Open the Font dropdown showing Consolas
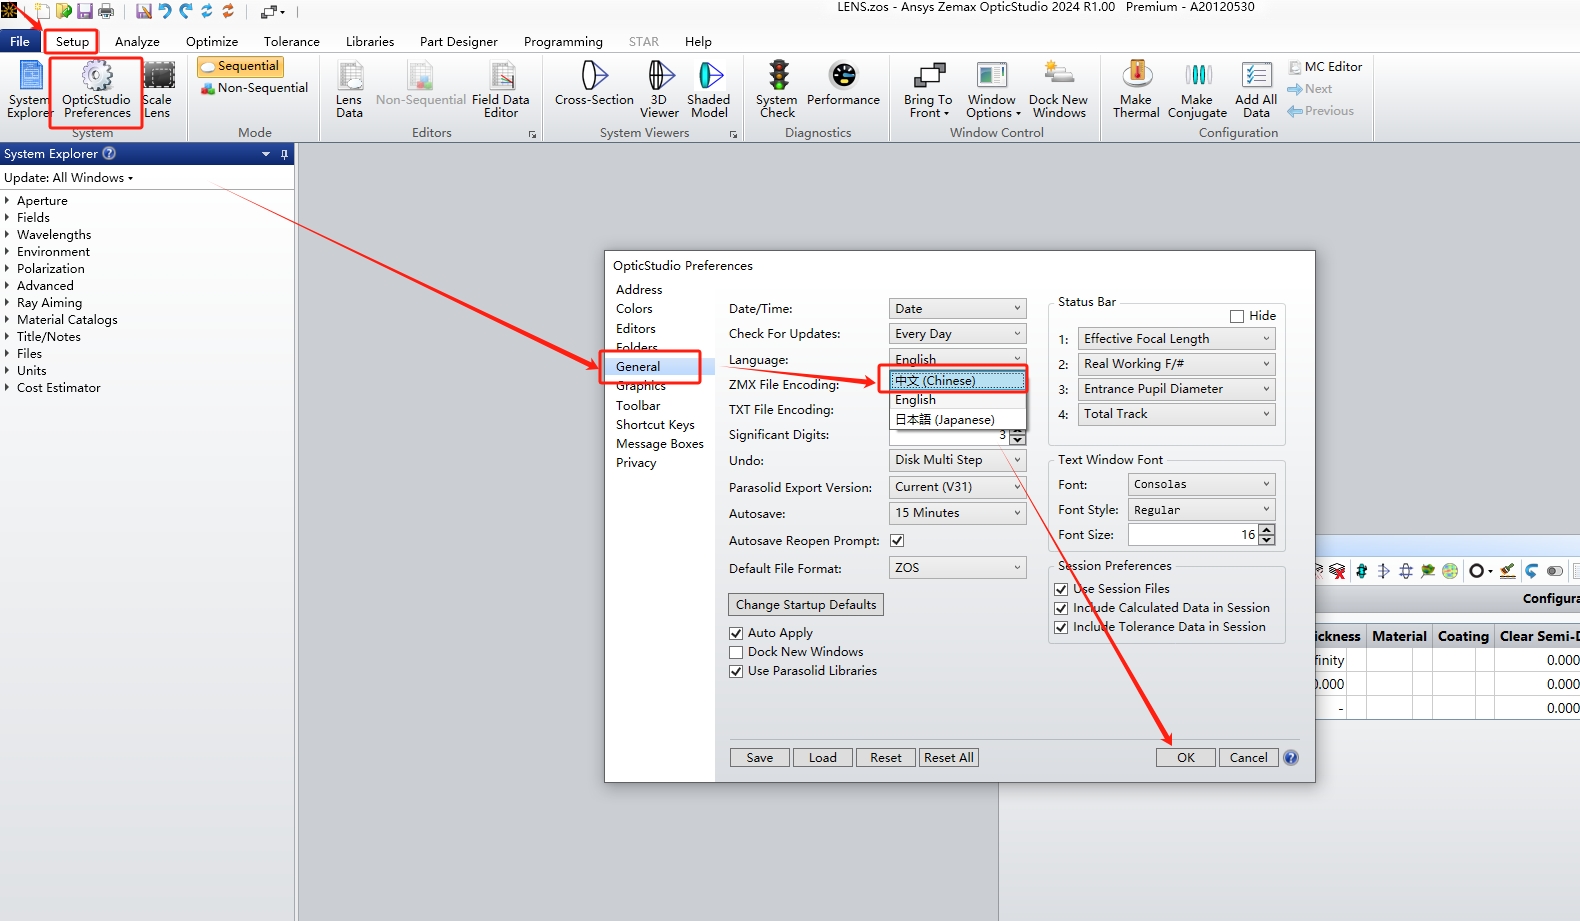1580x921 pixels. (1201, 484)
